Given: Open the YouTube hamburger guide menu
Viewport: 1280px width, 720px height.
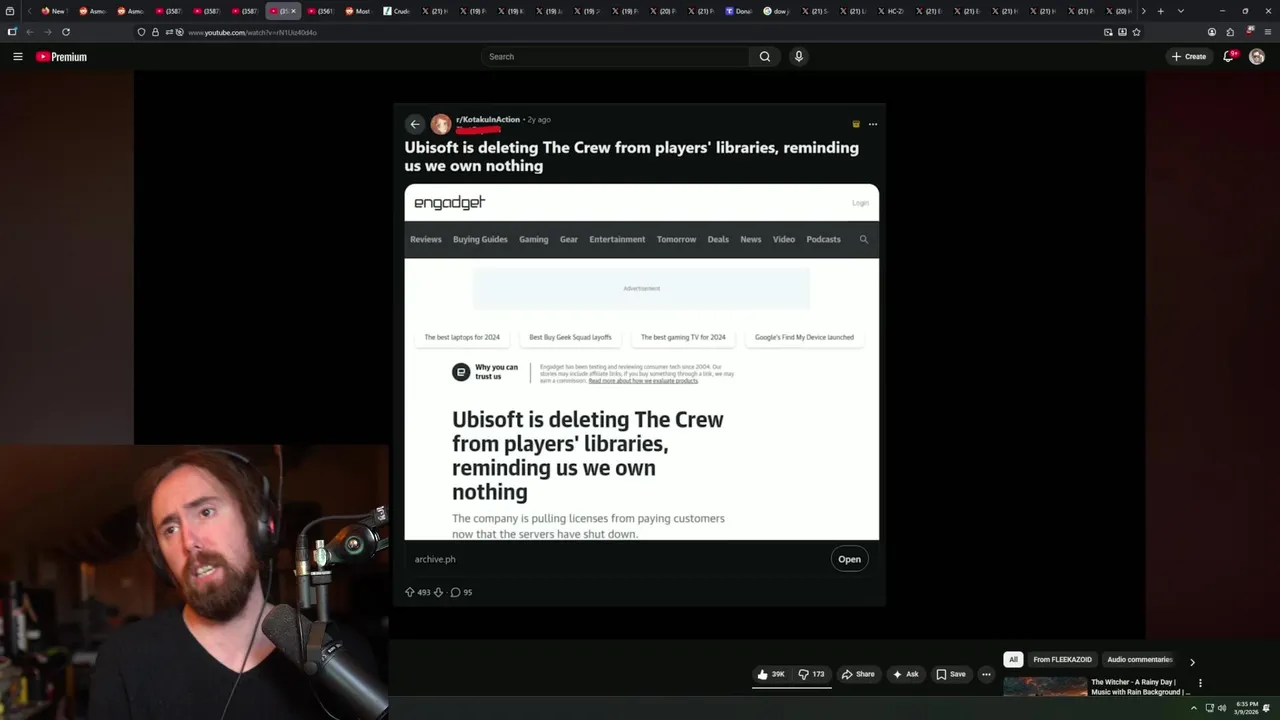Looking at the screenshot, I should point(17,57).
